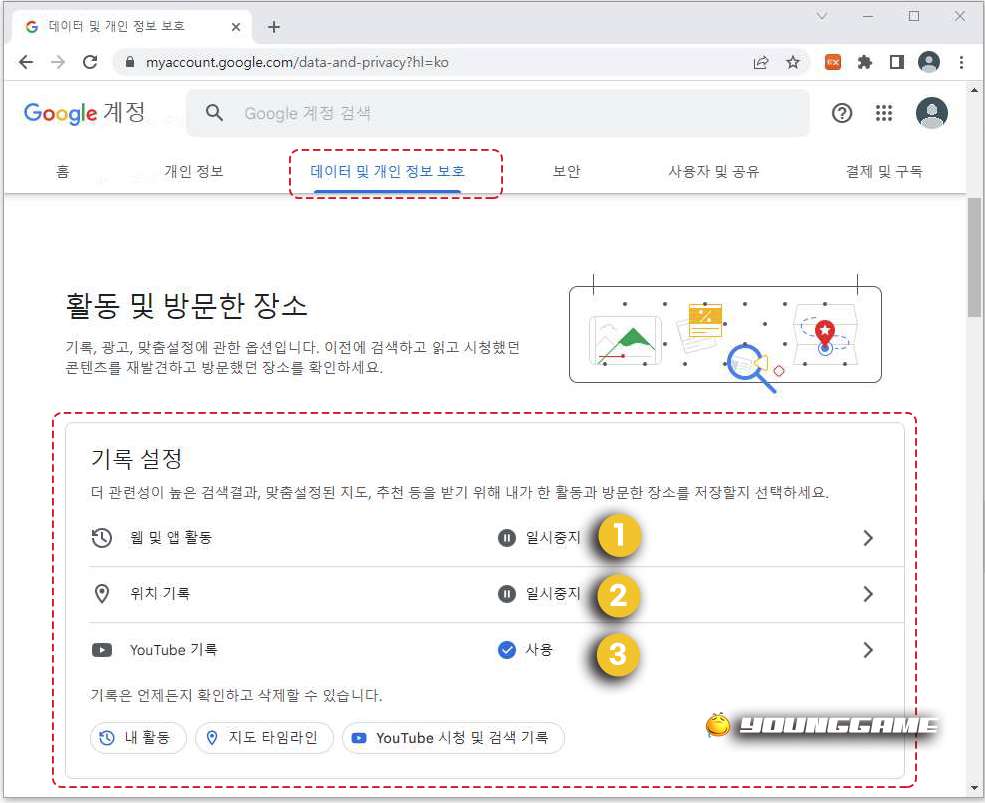Go back to the previous page
Image resolution: width=985 pixels, height=803 pixels.
26,62
